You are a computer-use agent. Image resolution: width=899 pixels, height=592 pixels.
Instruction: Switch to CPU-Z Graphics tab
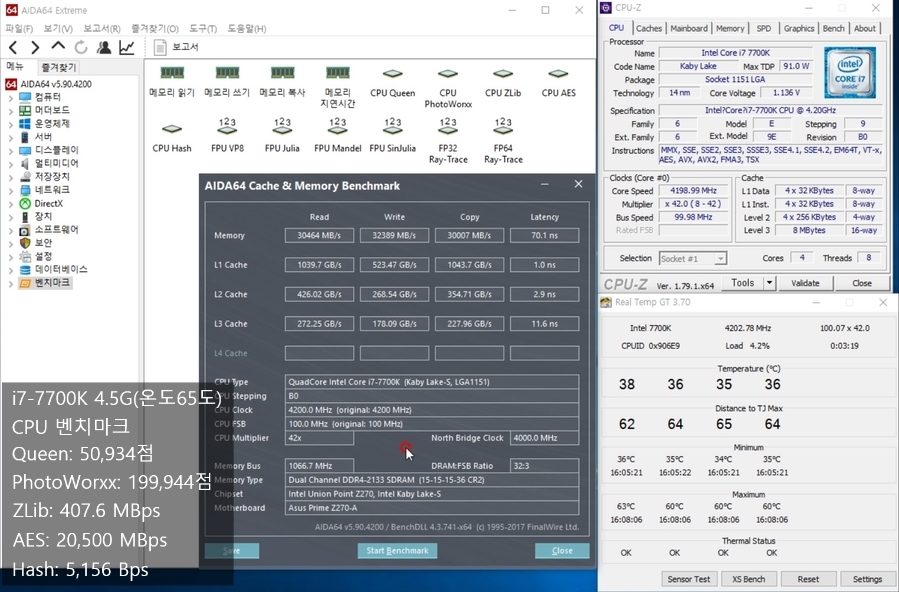pos(799,29)
